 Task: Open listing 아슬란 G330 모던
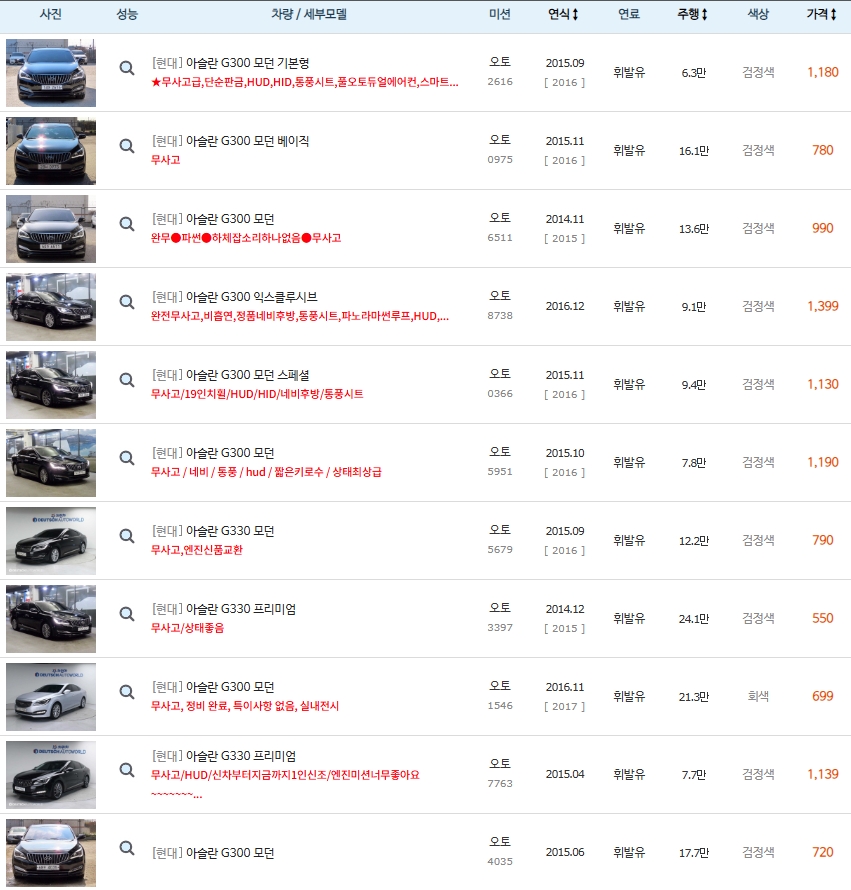pyautogui.click(x=212, y=531)
